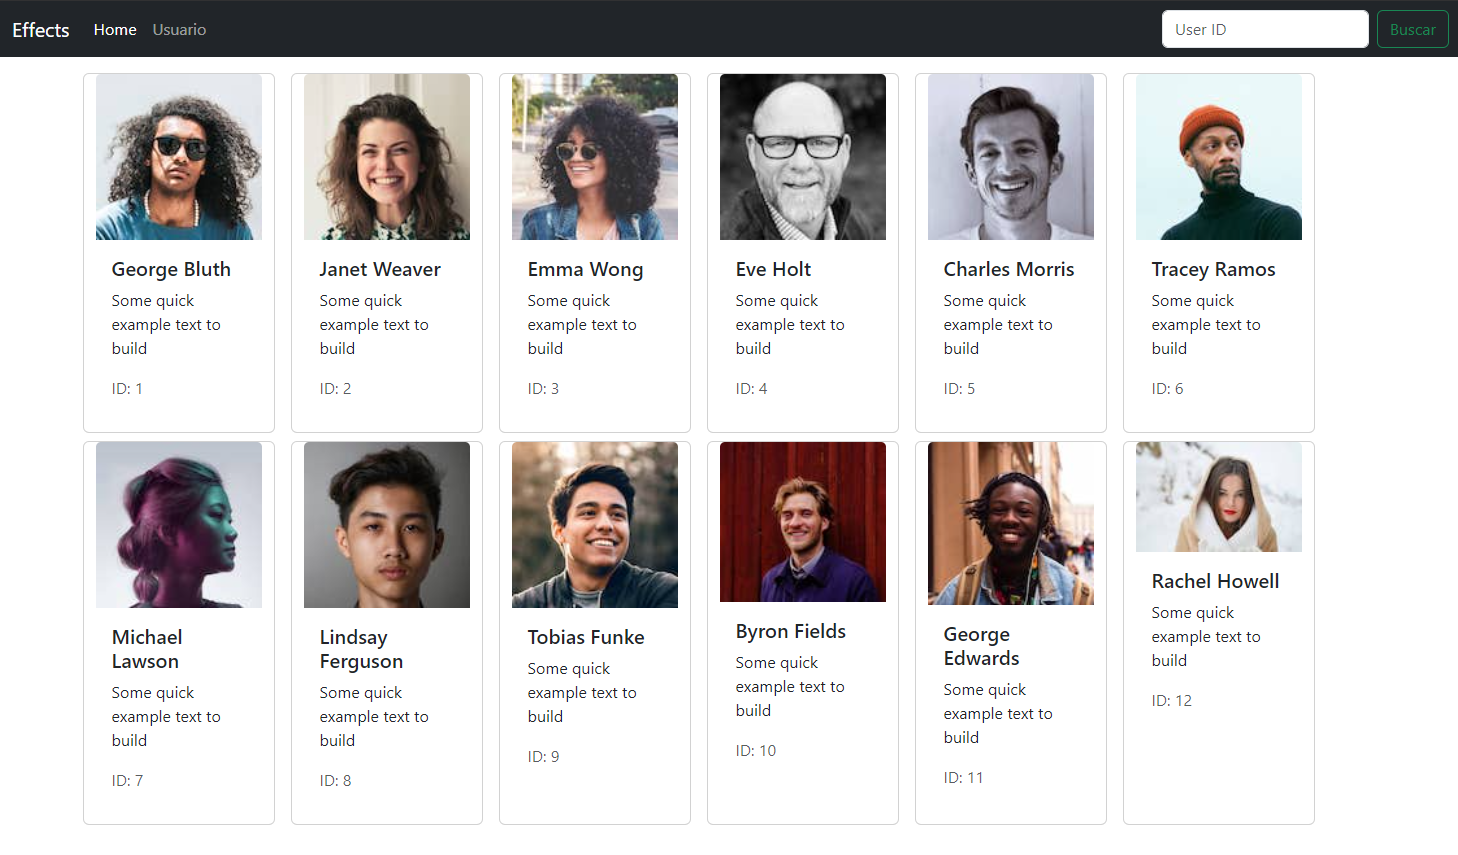Viewport: 1458px width, 855px height.
Task: Go to the Usuario nav link
Action: pos(179,30)
